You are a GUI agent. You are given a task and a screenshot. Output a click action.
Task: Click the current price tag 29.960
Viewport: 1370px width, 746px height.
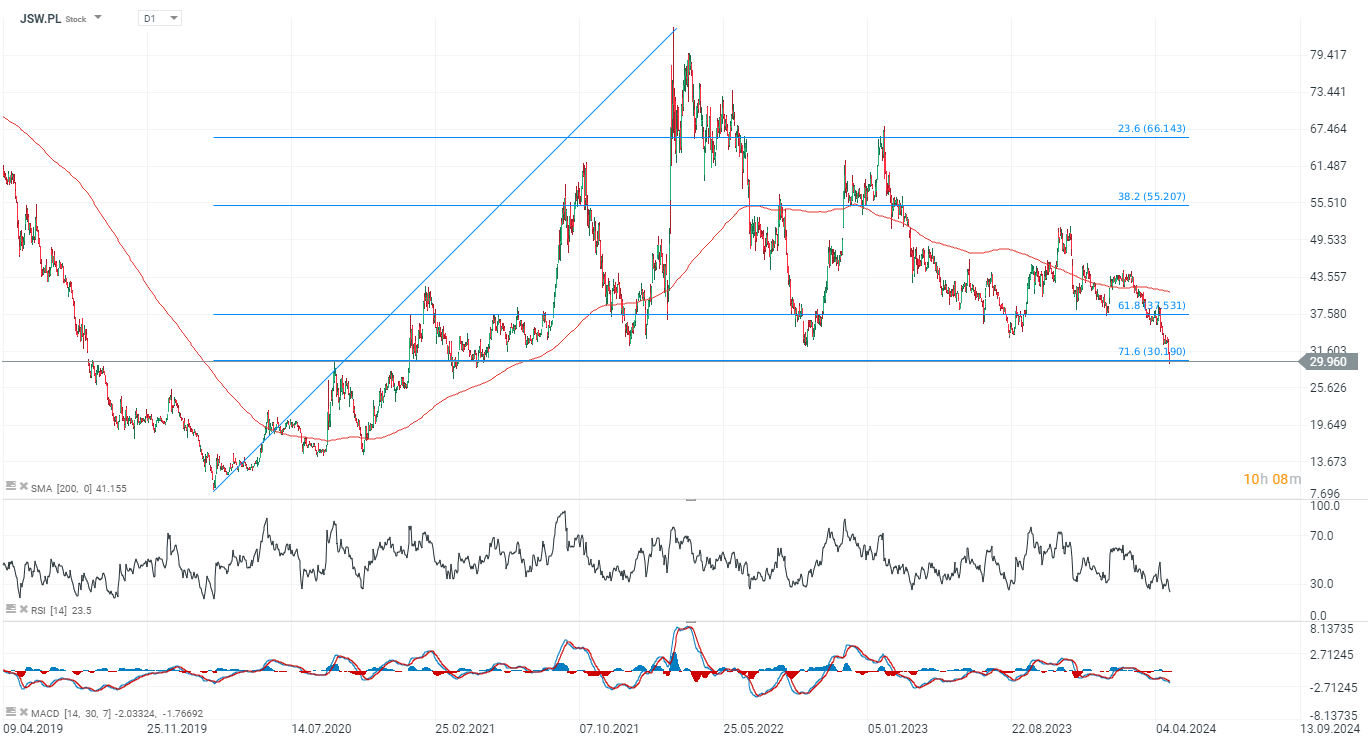tap(1327, 362)
